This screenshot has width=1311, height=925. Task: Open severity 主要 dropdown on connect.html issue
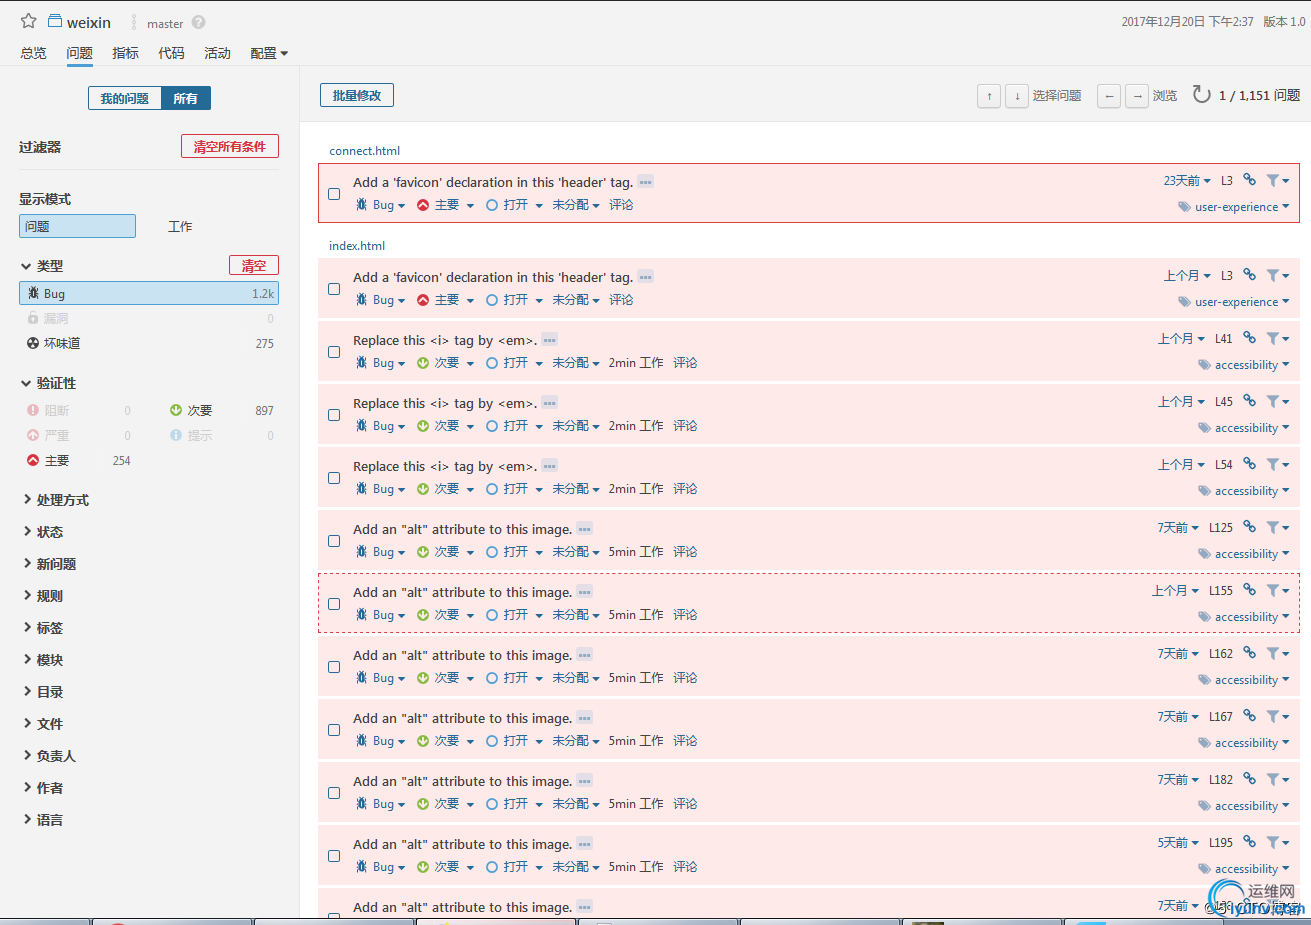point(446,205)
